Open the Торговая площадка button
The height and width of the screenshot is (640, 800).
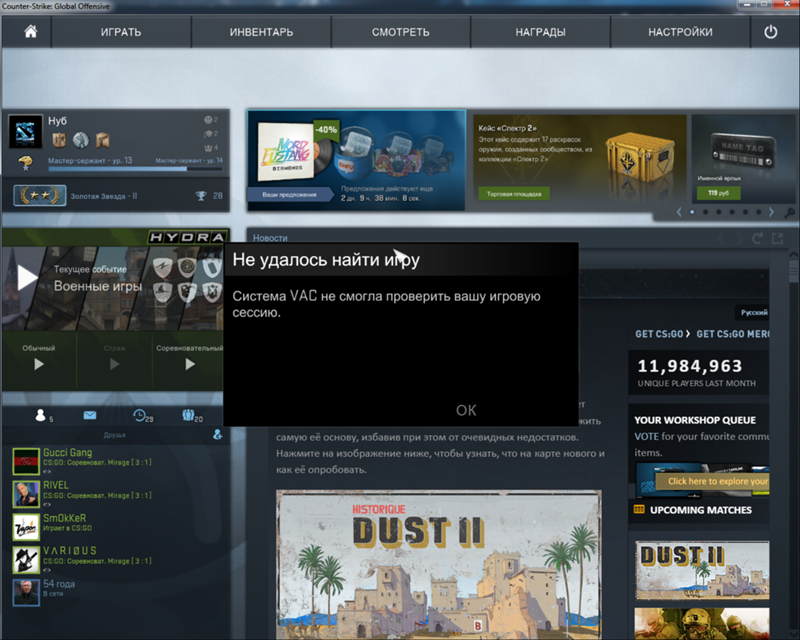(x=514, y=193)
